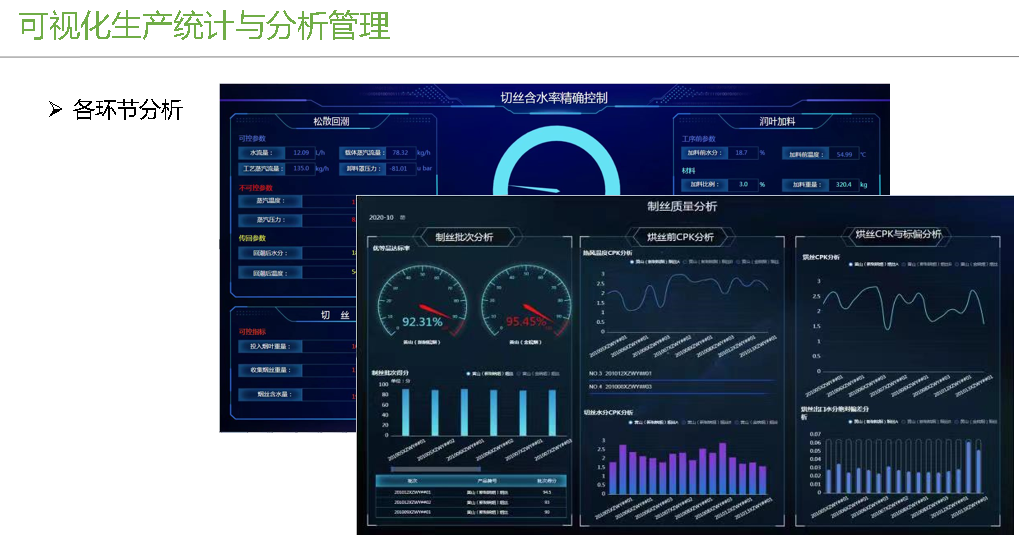1019x541 pixels.
Task: Click the cyan circular ring gauge
Action: [545, 165]
